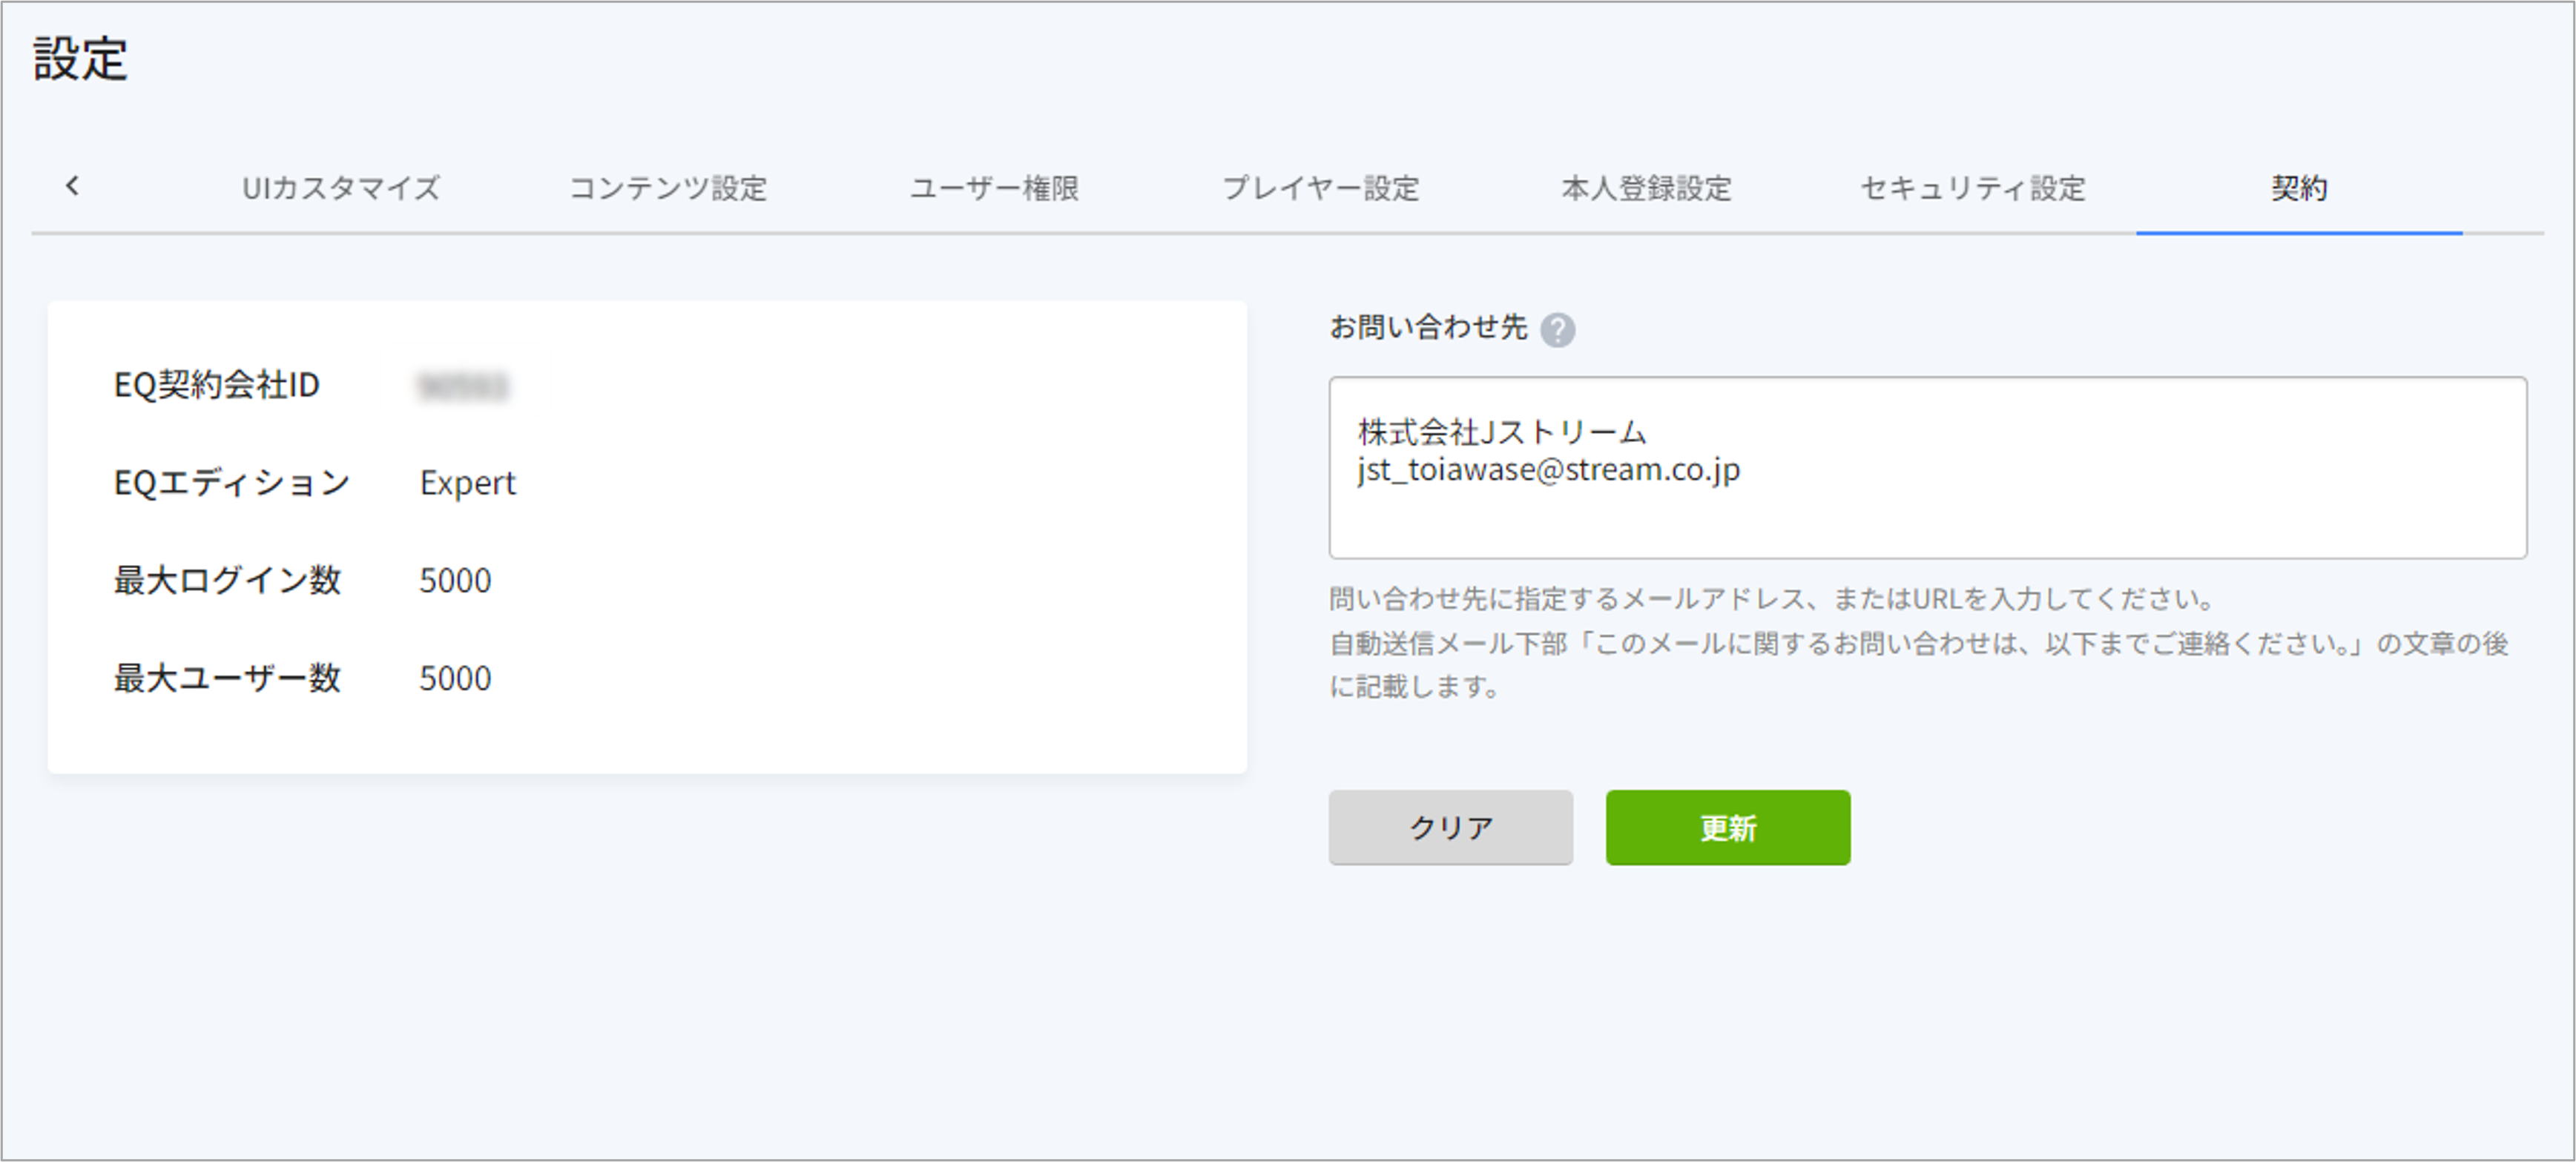Image resolution: width=2576 pixels, height=1162 pixels.
Task: Switch to the コンテンツ設定 tab
Action: (x=668, y=188)
